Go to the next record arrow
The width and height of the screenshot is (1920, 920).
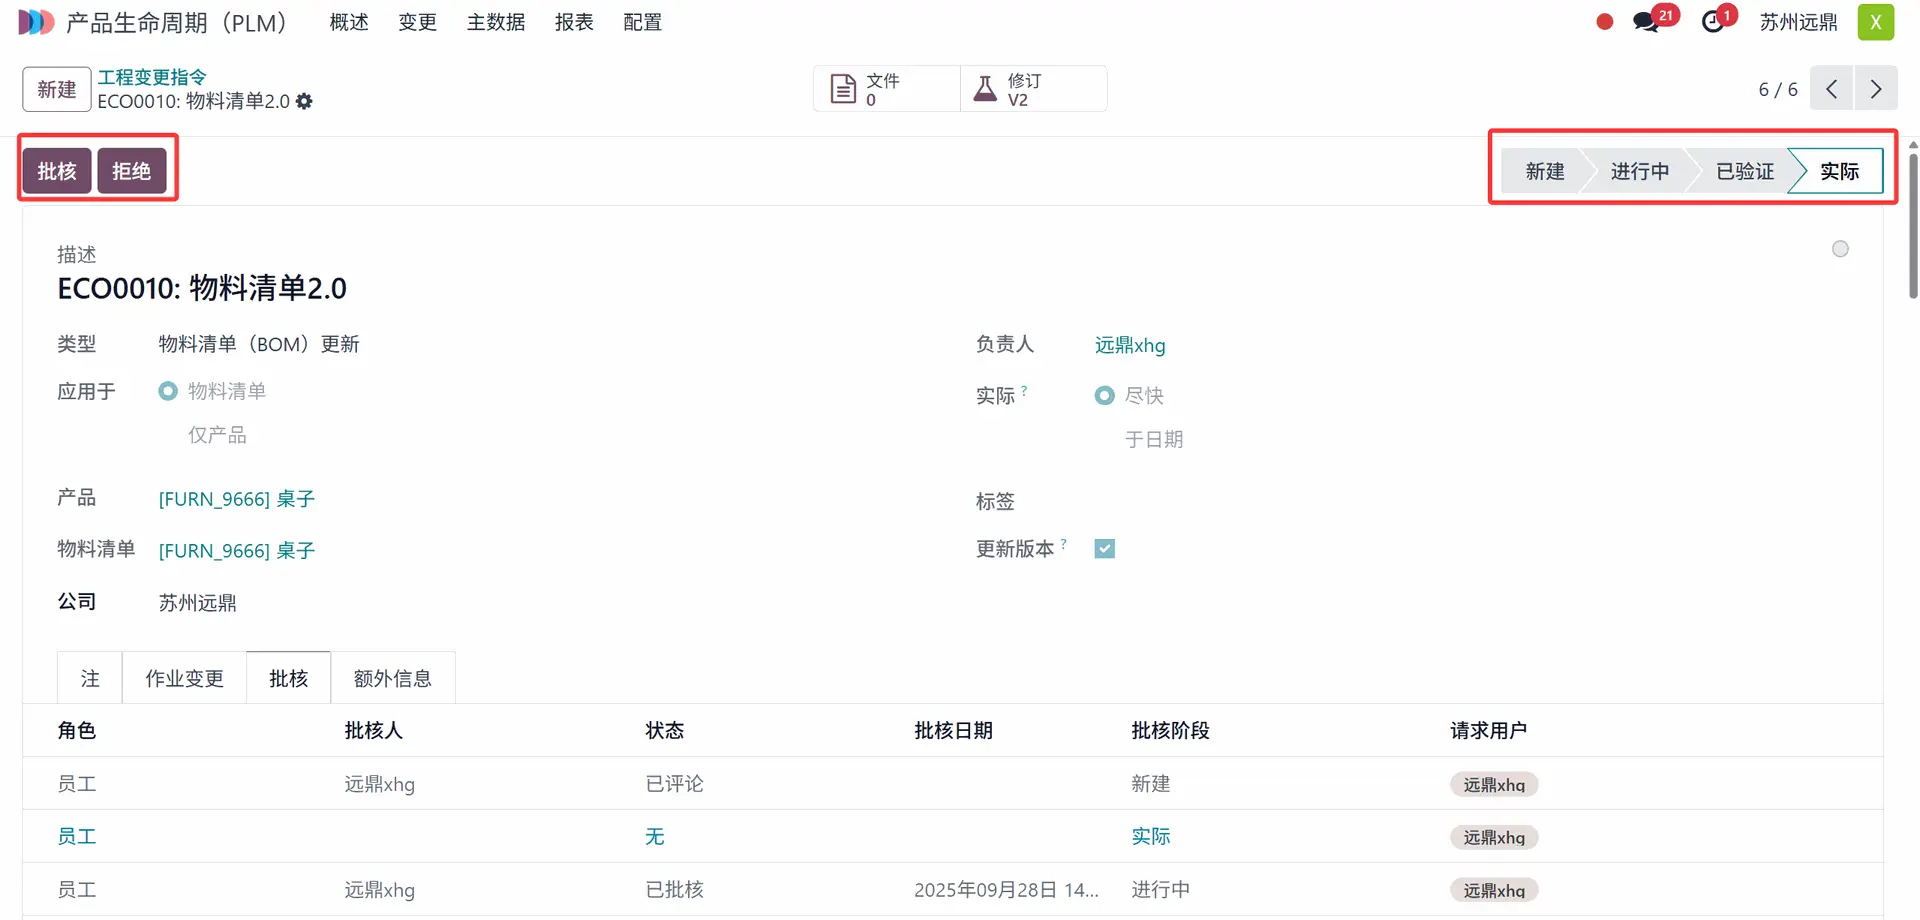click(1875, 89)
